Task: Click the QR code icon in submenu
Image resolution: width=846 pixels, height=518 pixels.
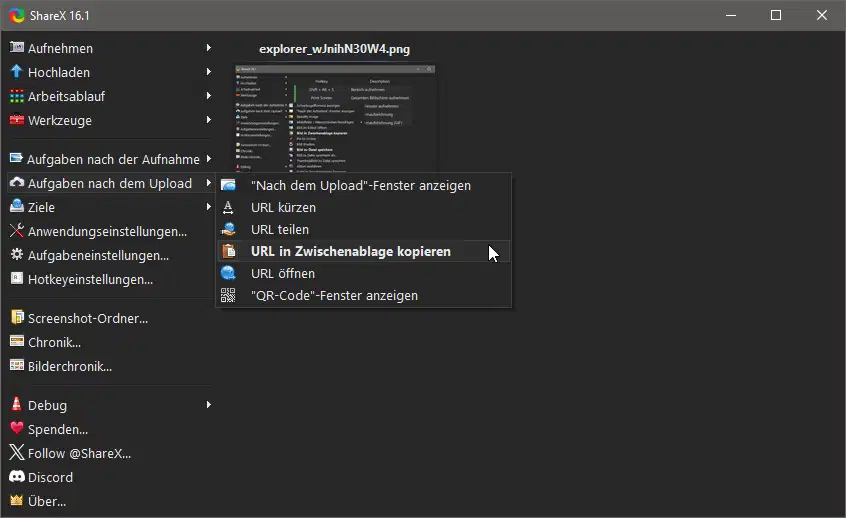Action: pos(228,295)
